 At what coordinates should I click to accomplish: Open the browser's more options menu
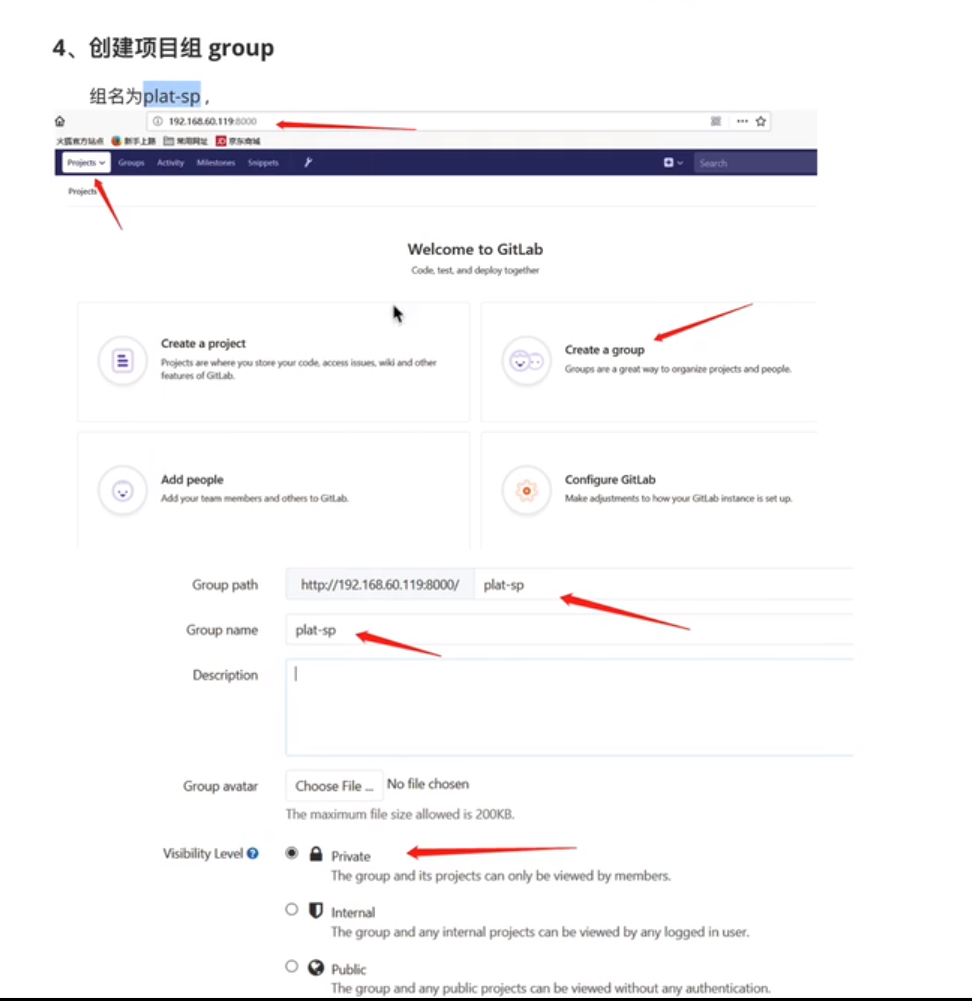740,120
